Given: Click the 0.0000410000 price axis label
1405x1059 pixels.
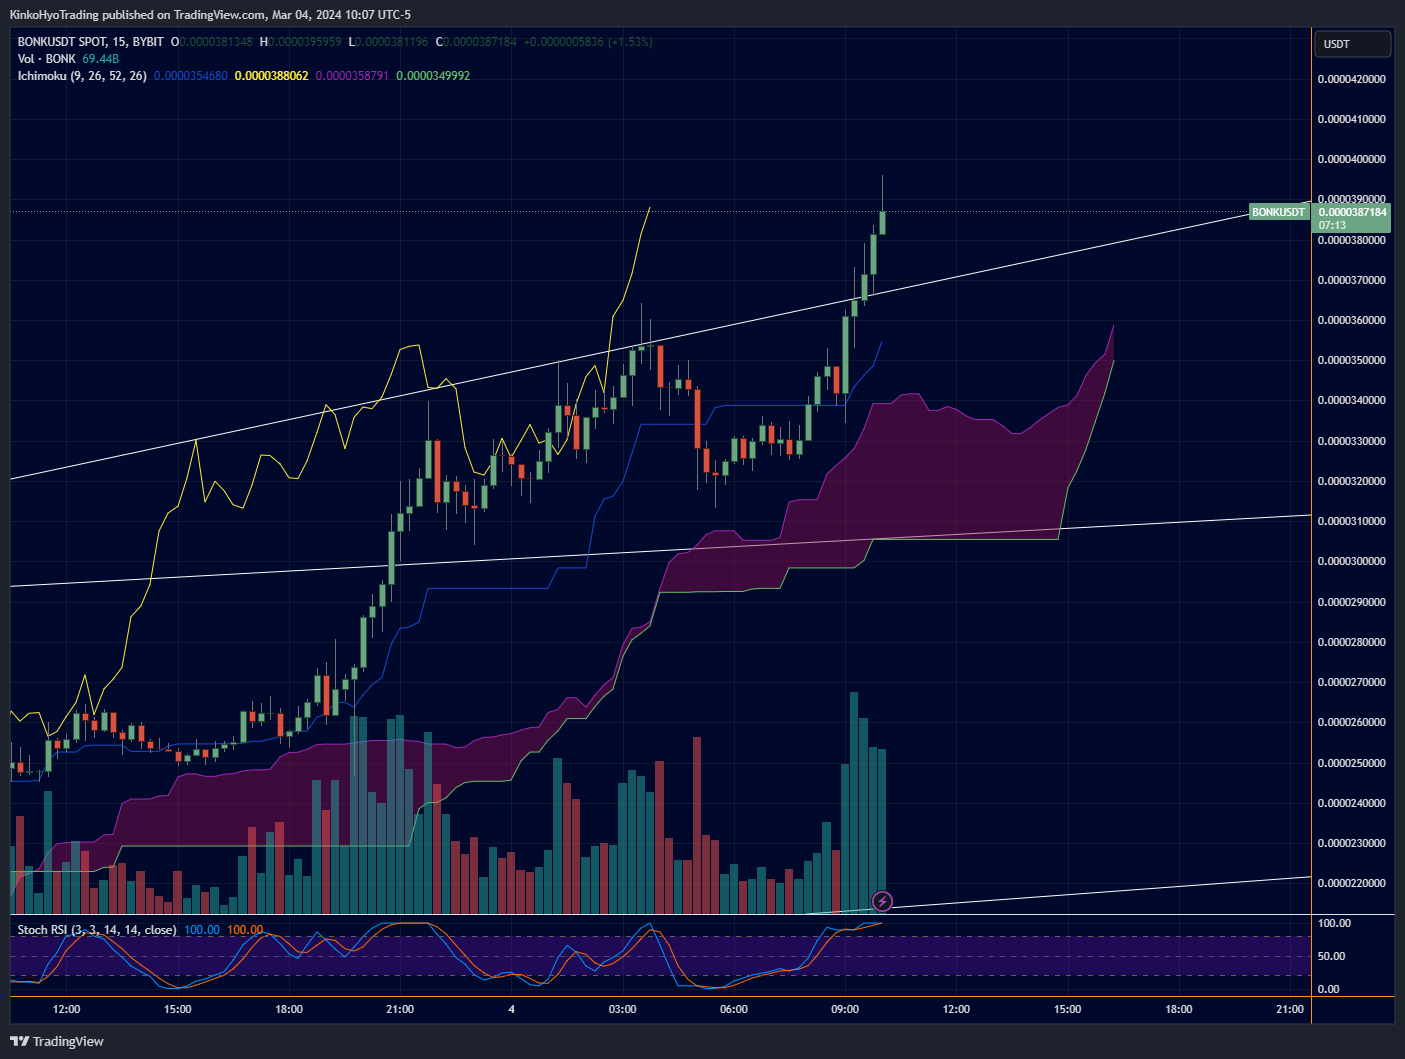Looking at the screenshot, I should (1352, 119).
